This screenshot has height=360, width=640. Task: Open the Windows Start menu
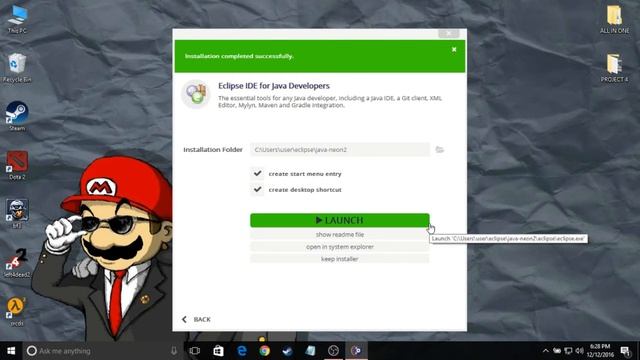coord(11,351)
